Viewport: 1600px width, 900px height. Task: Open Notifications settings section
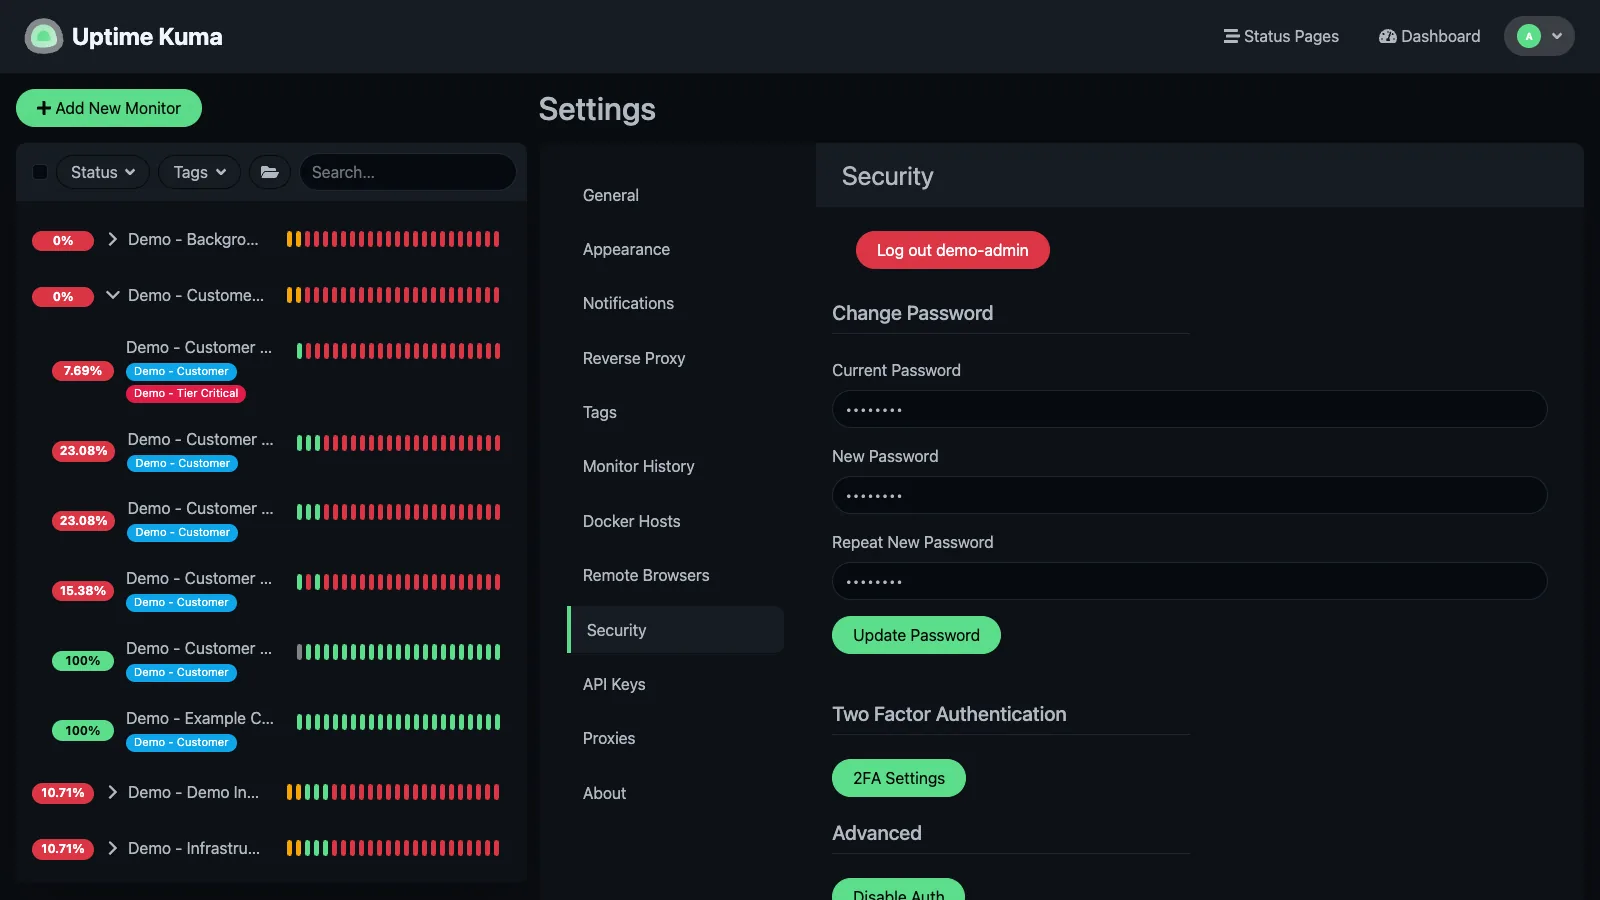coord(675,303)
